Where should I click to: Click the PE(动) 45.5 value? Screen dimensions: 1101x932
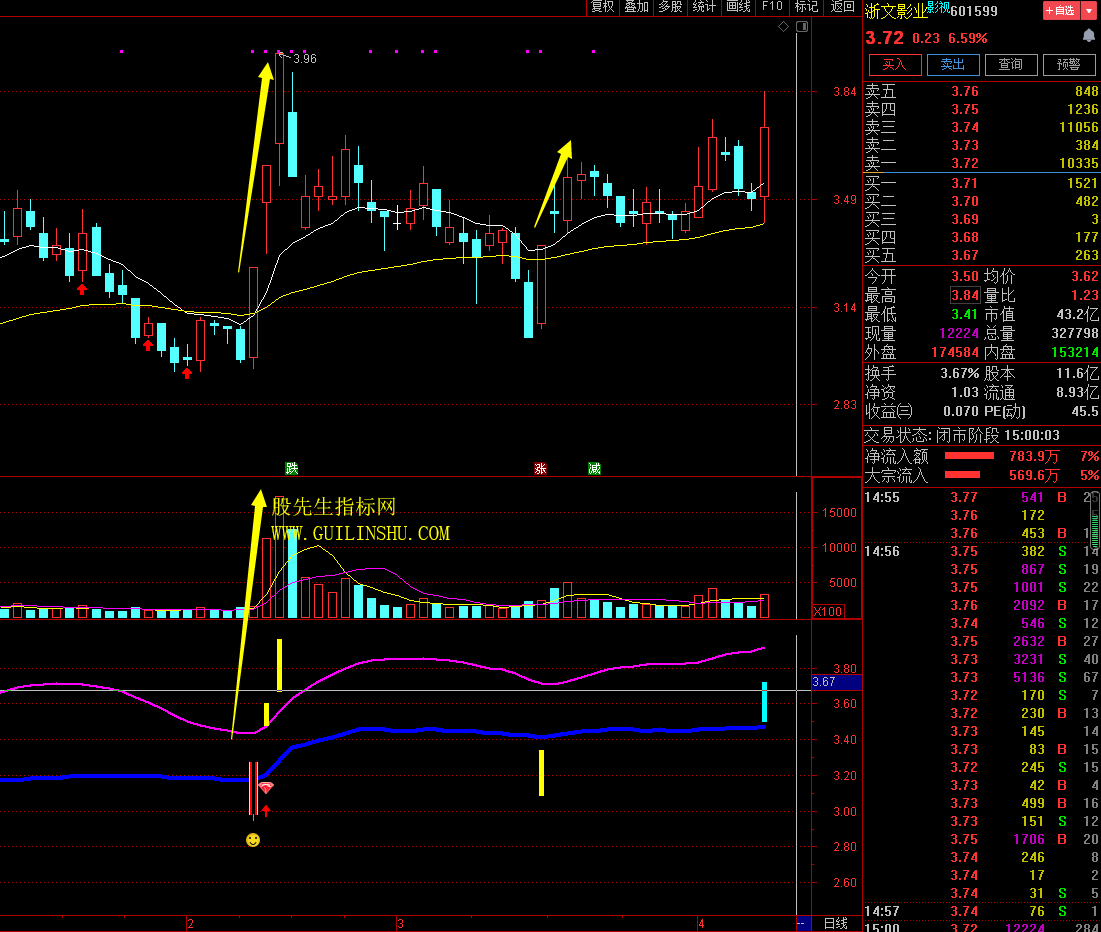1085,412
